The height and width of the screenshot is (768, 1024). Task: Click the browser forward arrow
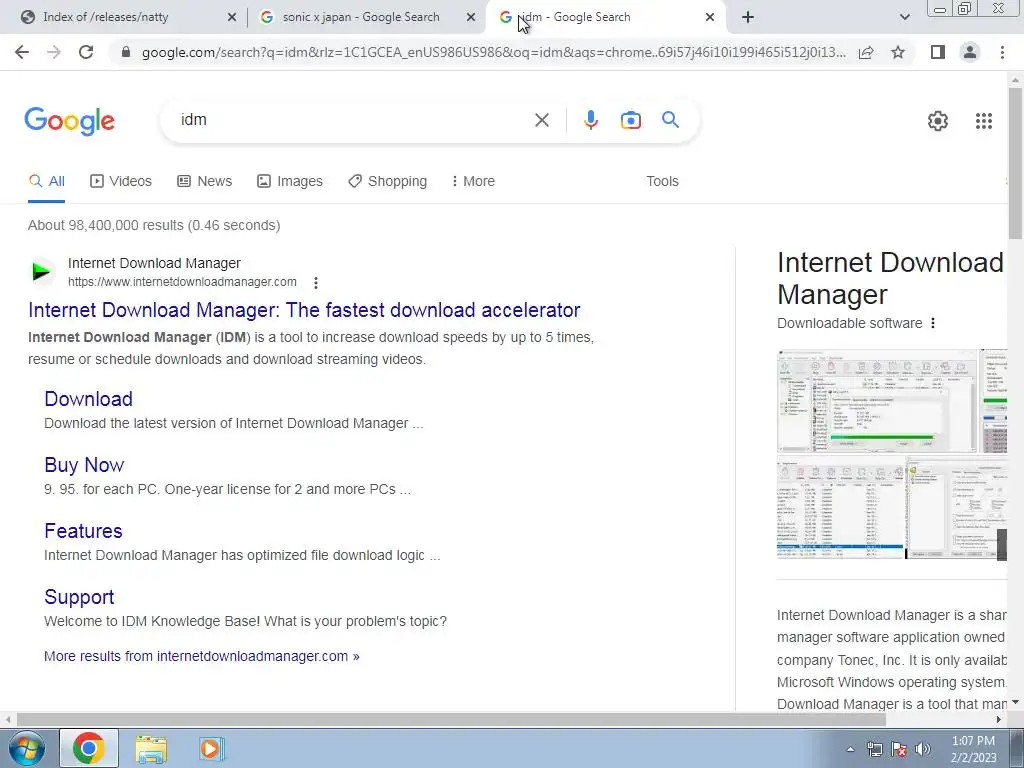[x=54, y=52]
